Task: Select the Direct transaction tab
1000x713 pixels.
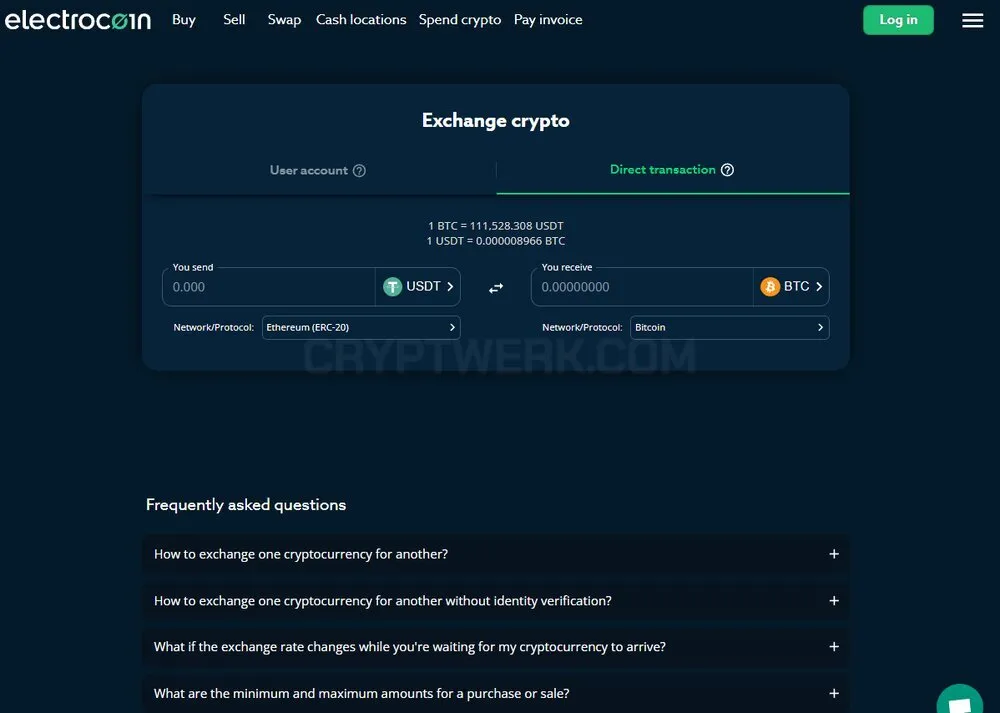Action: [673, 170]
